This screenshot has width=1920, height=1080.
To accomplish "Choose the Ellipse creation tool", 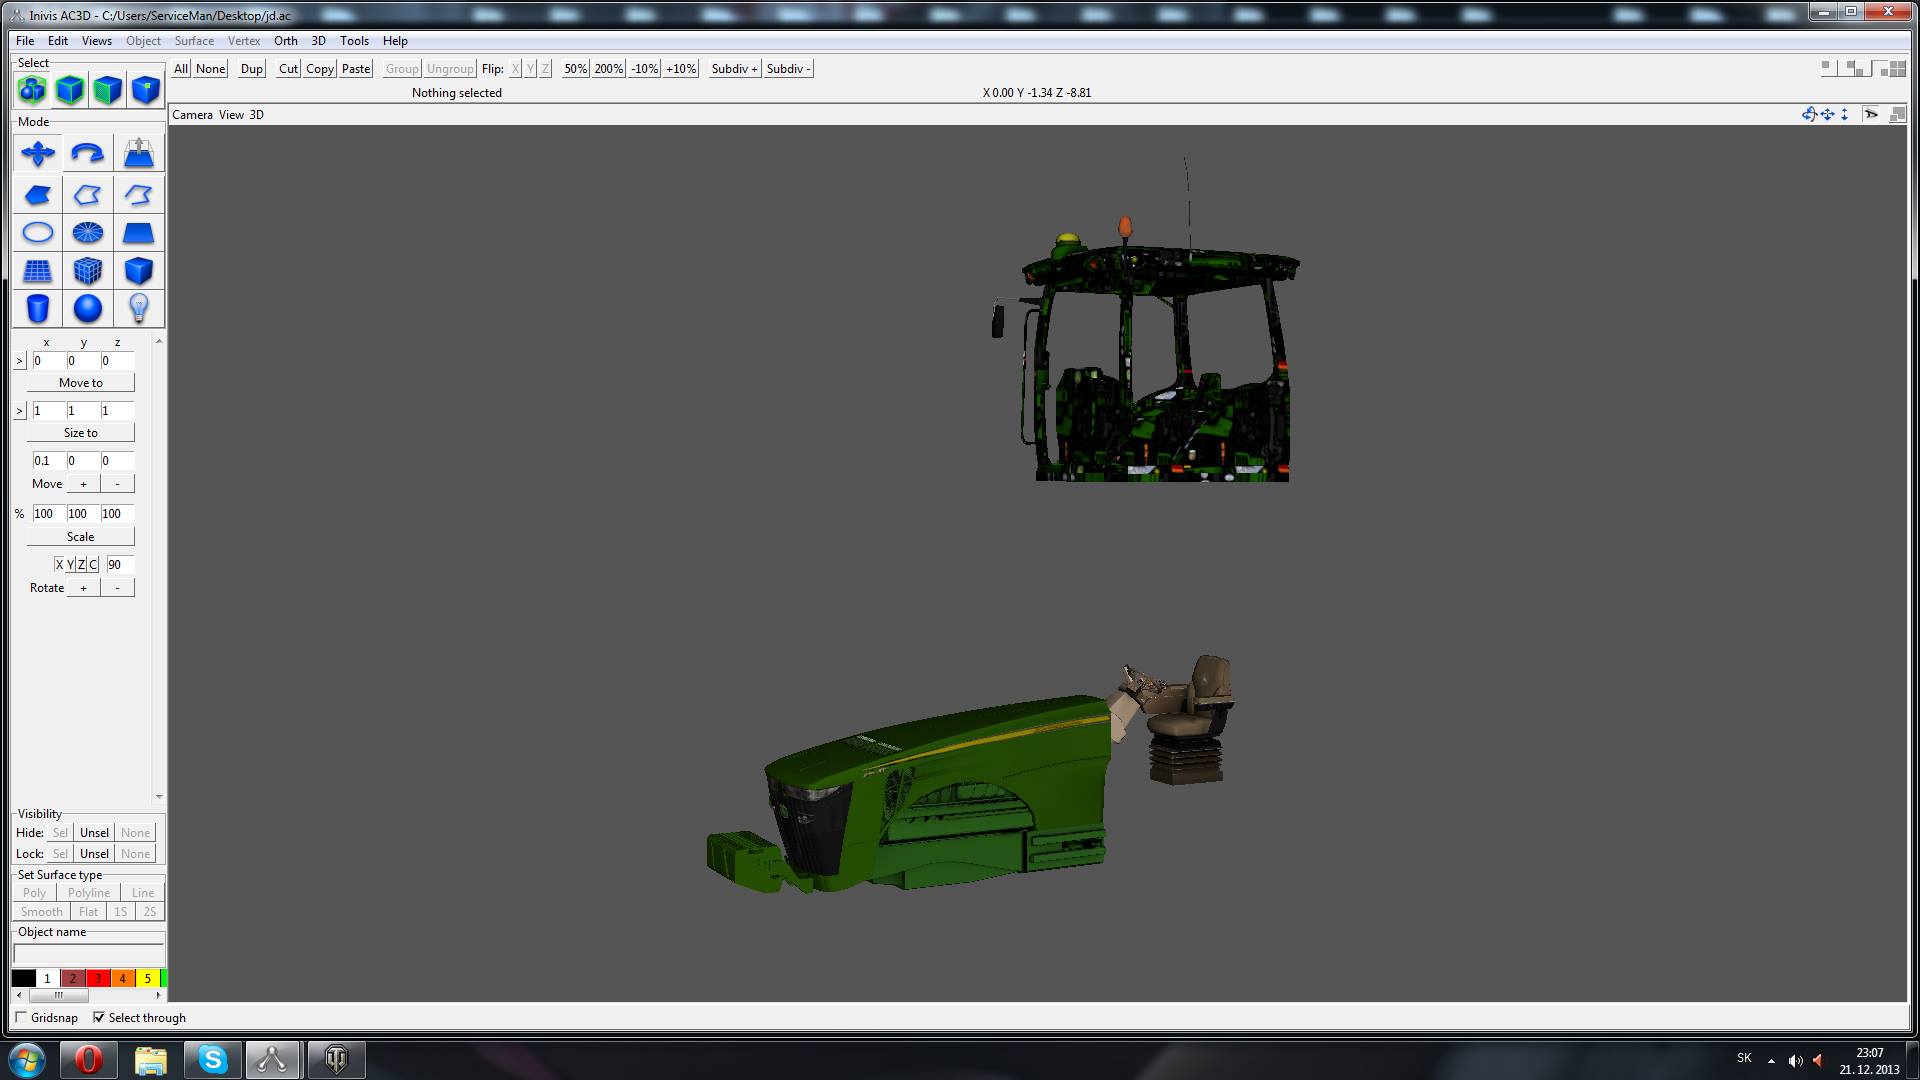I will point(38,233).
